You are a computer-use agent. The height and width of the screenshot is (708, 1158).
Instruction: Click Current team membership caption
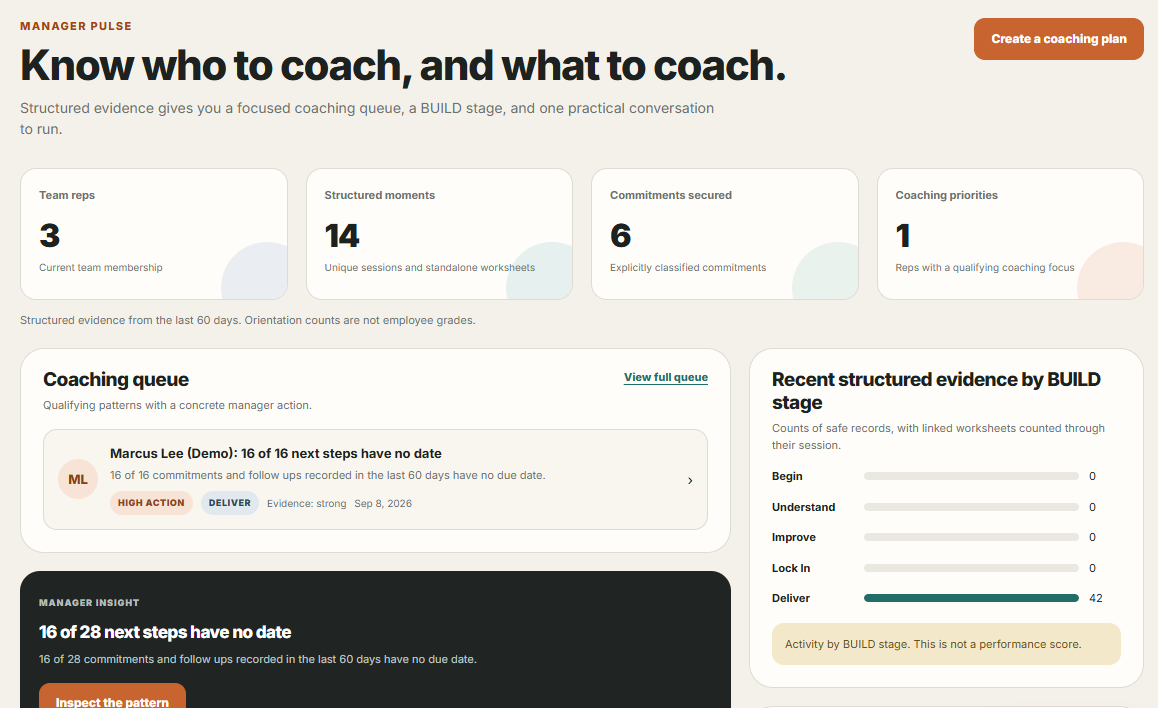(x=101, y=267)
